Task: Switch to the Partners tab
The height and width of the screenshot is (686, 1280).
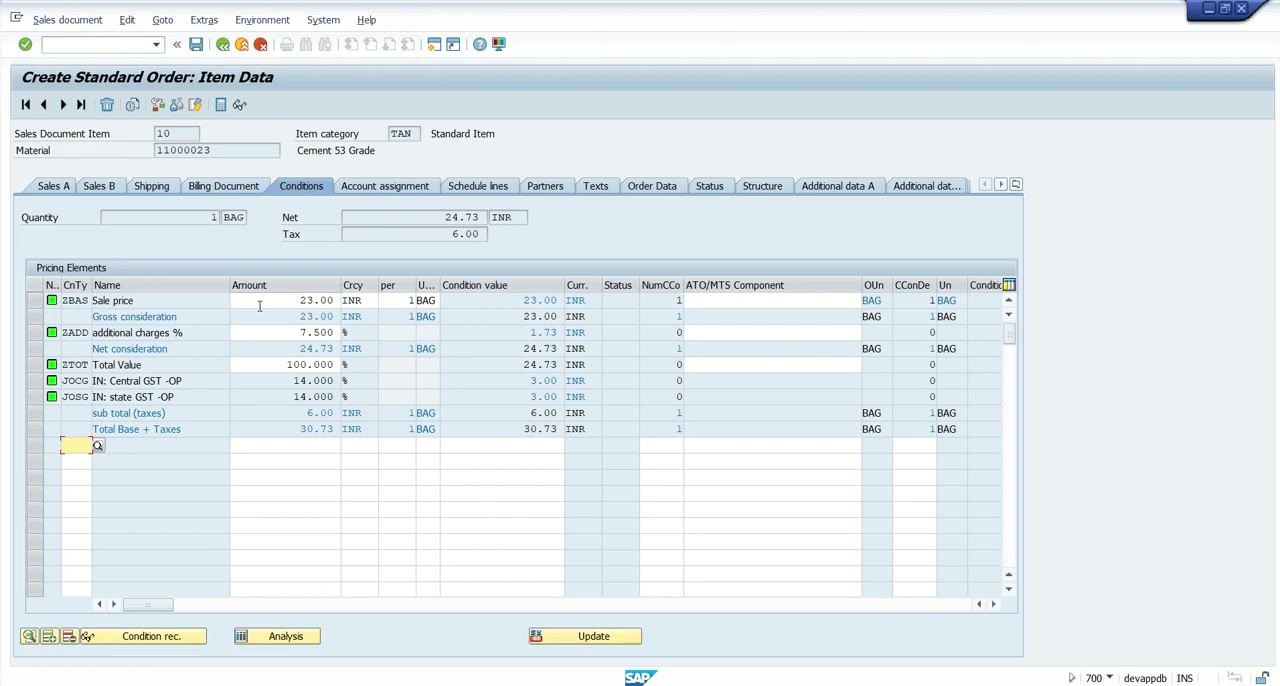Action: (x=545, y=186)
